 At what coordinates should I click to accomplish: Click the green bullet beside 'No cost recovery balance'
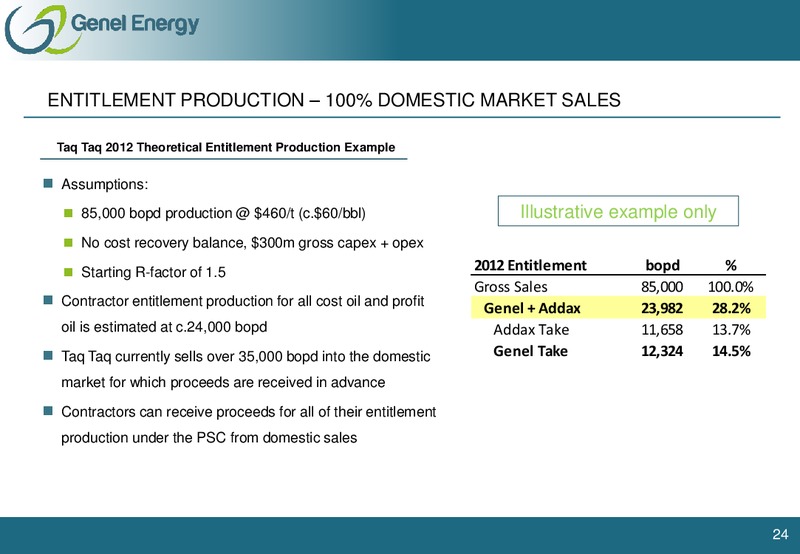(x=68, y=242)
